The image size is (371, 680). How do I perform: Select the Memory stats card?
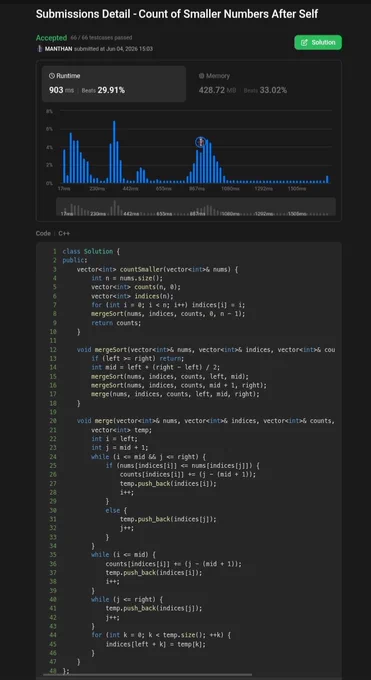click(263, 84)
